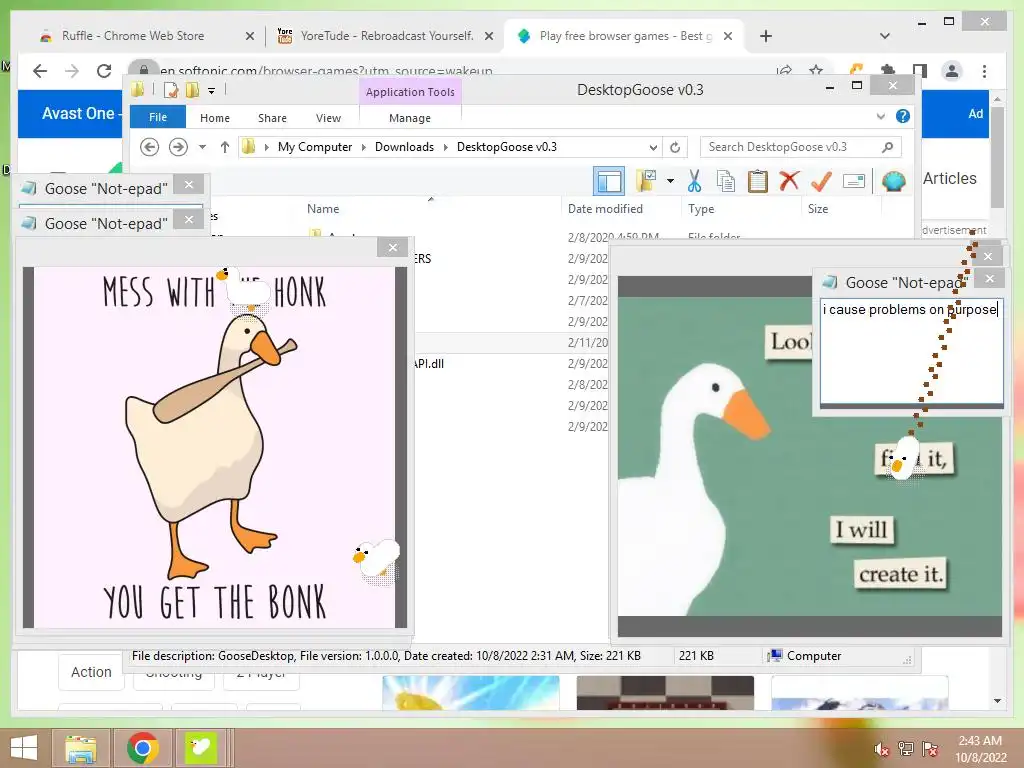Click the Action category button on webpage
1024x768 pixels.
click(91, 671)
